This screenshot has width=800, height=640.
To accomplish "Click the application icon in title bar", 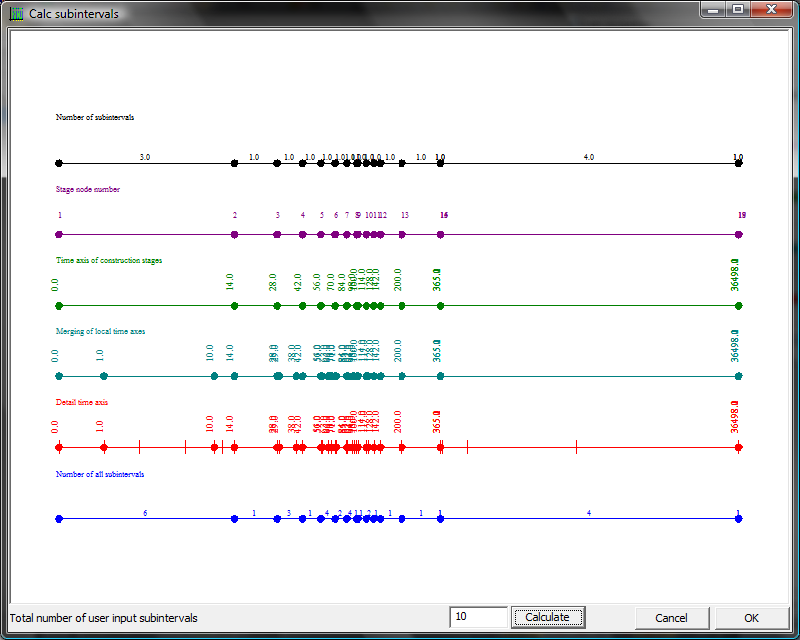I will pos(16,14).
